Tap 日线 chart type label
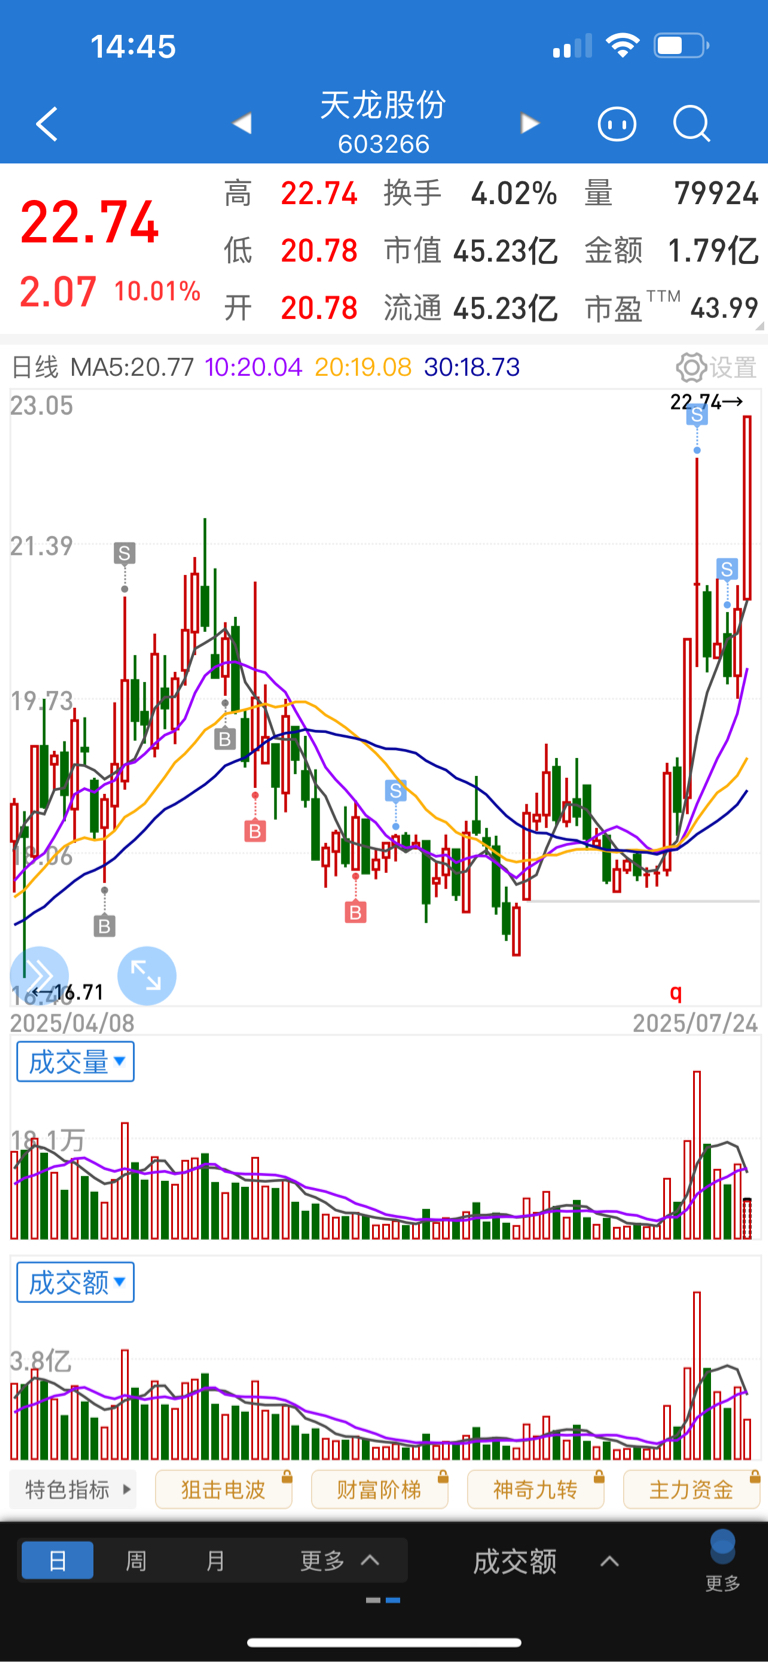Viewport: 768px width, 1662px height. [x=35, y=367]
